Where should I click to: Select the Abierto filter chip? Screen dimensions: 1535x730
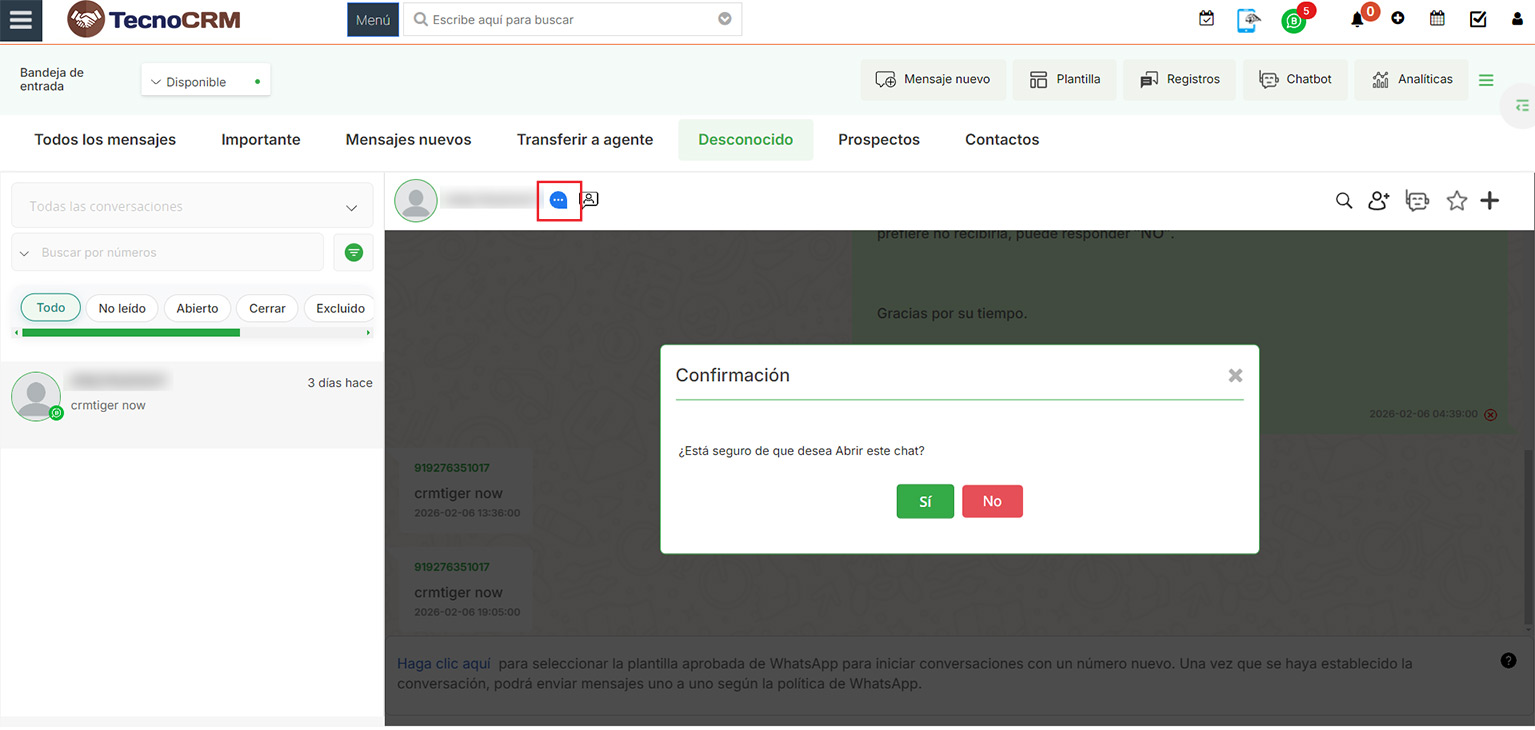point(197,308)
